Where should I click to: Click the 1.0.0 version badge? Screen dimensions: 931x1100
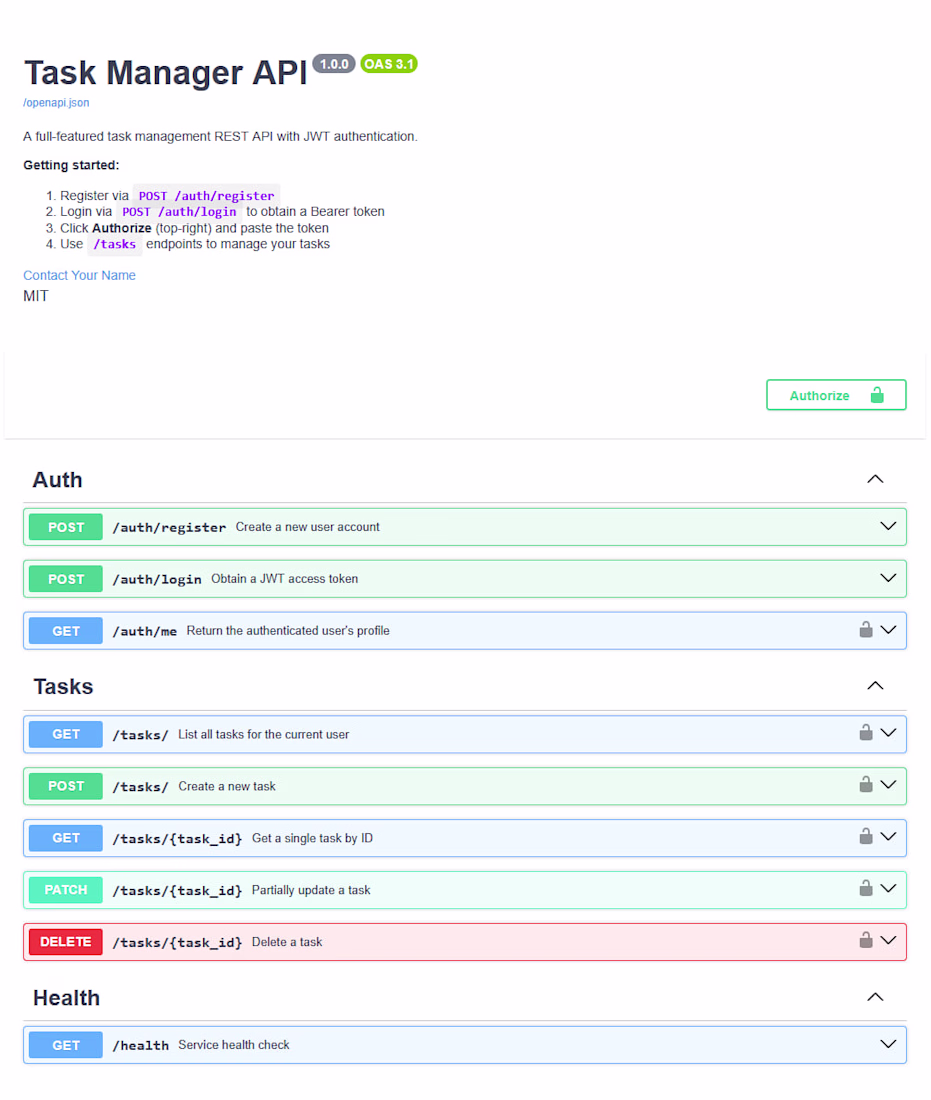click(334, 64)
